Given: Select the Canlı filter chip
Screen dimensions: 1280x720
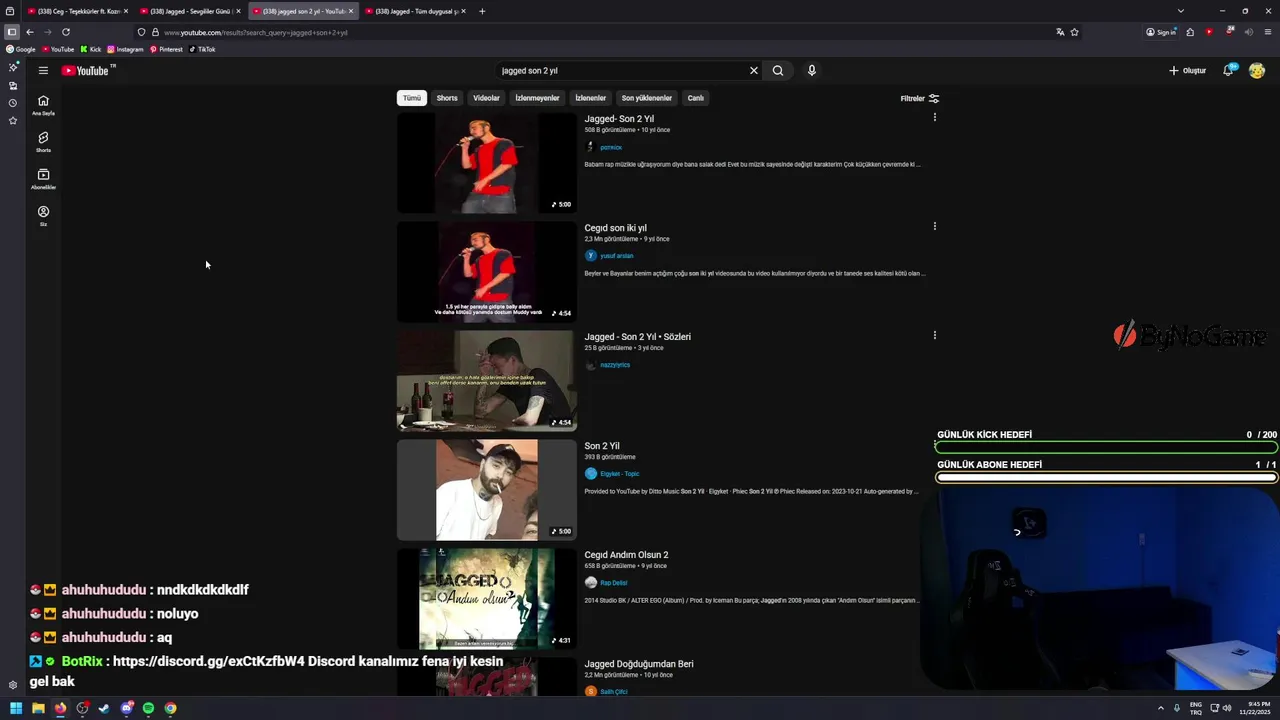Looking at the screenshot, I should tap(696, 98).
